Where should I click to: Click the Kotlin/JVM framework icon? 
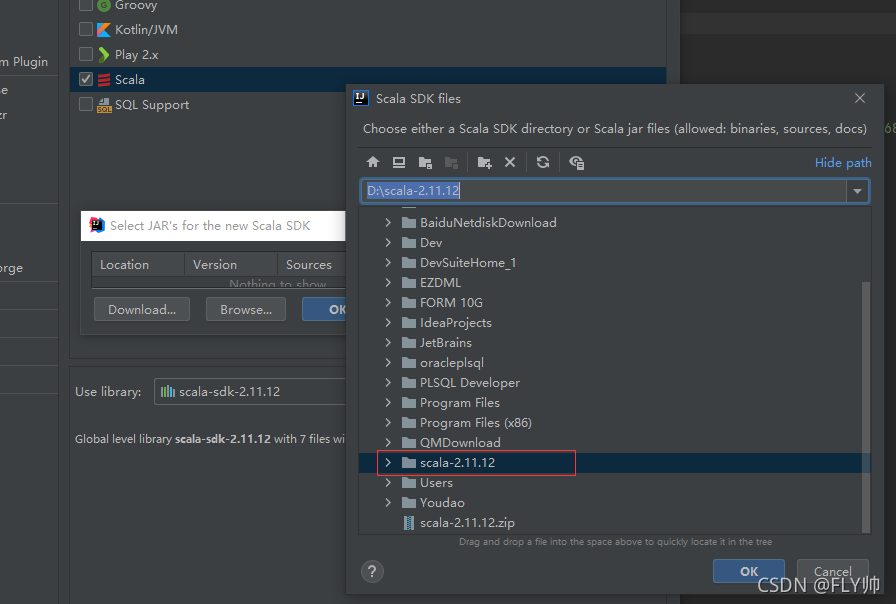pos(103,30)
